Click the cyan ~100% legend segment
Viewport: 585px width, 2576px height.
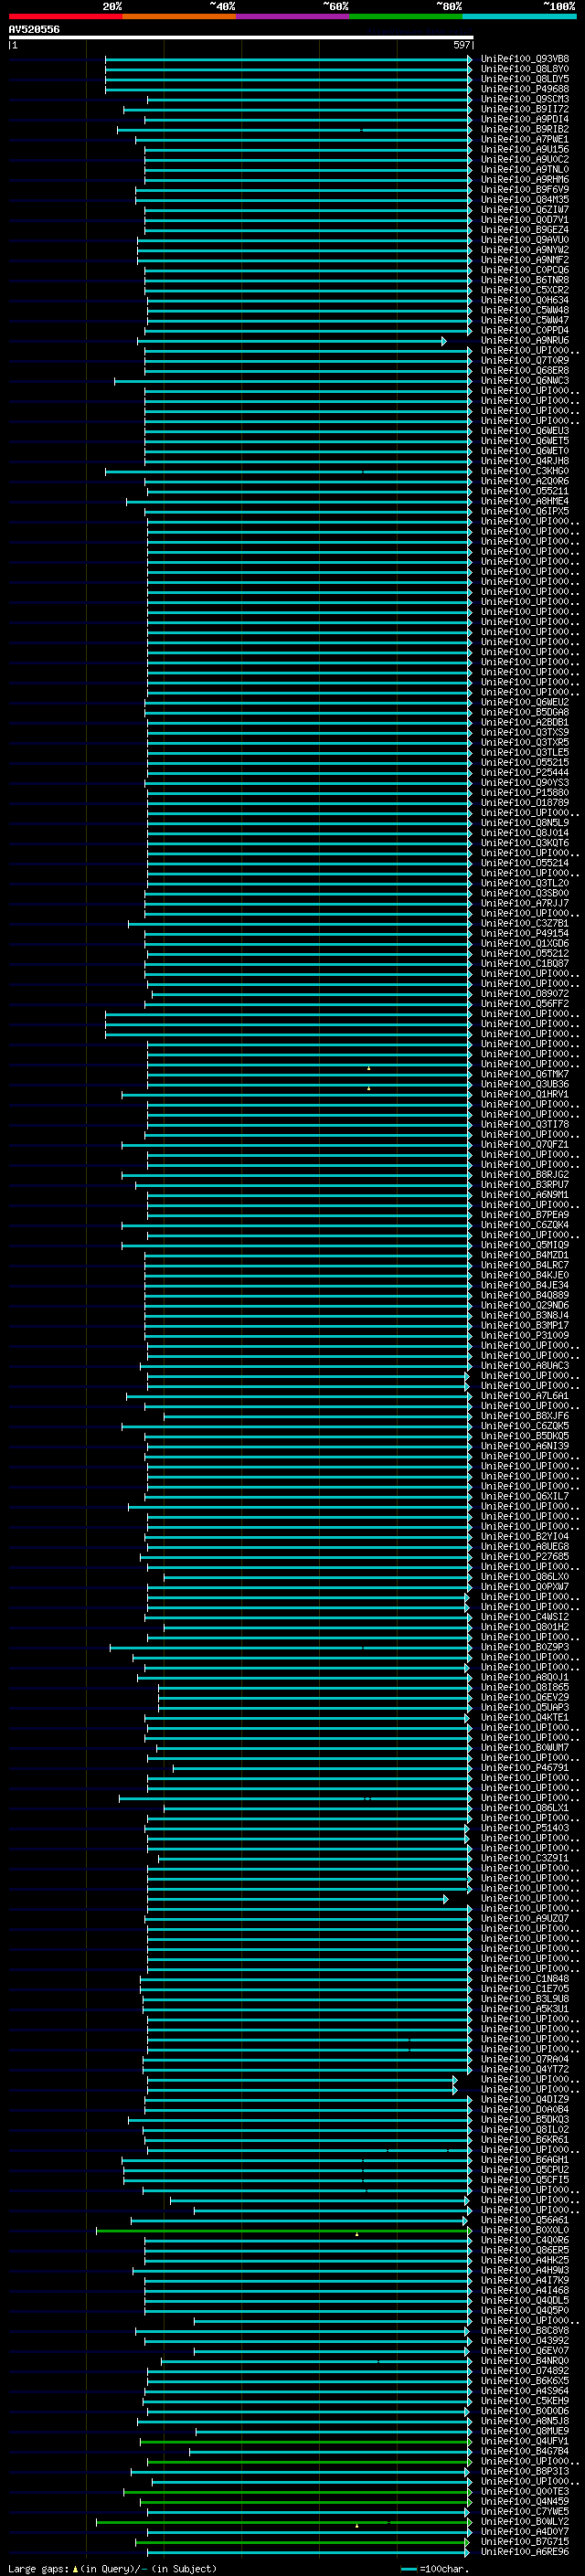click(519, 16)
